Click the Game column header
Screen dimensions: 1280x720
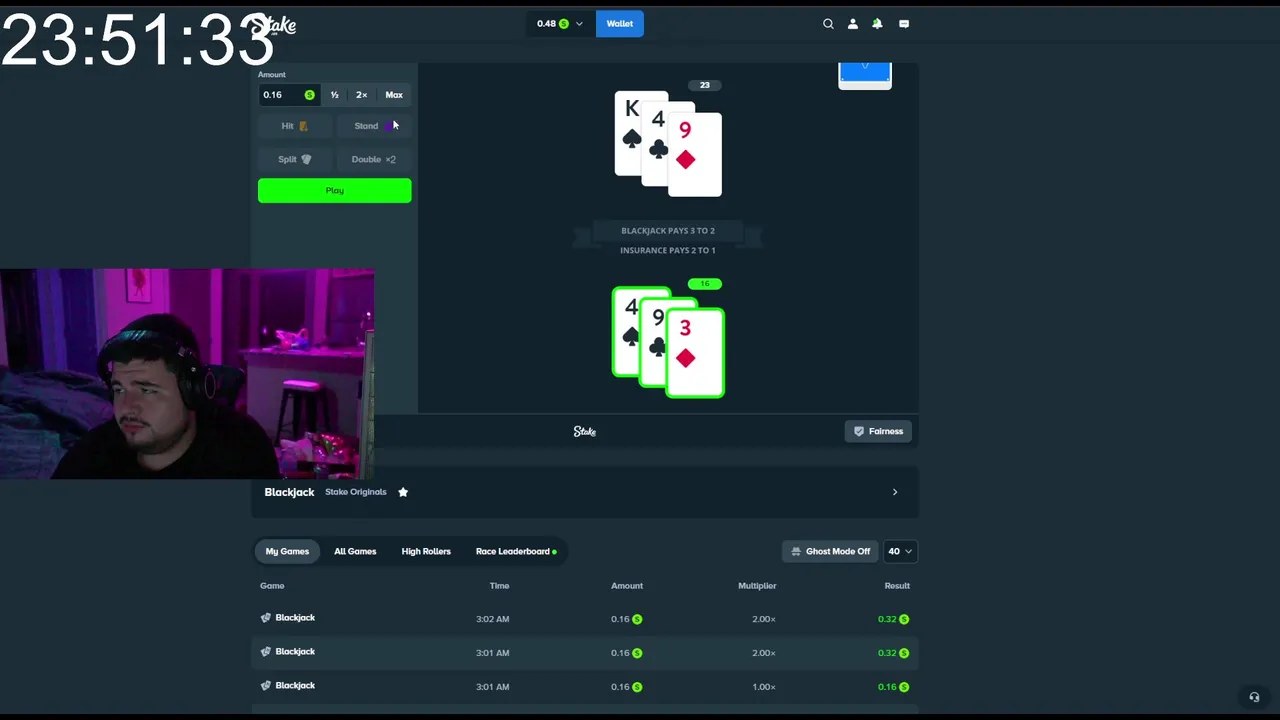tap(272, 586)
